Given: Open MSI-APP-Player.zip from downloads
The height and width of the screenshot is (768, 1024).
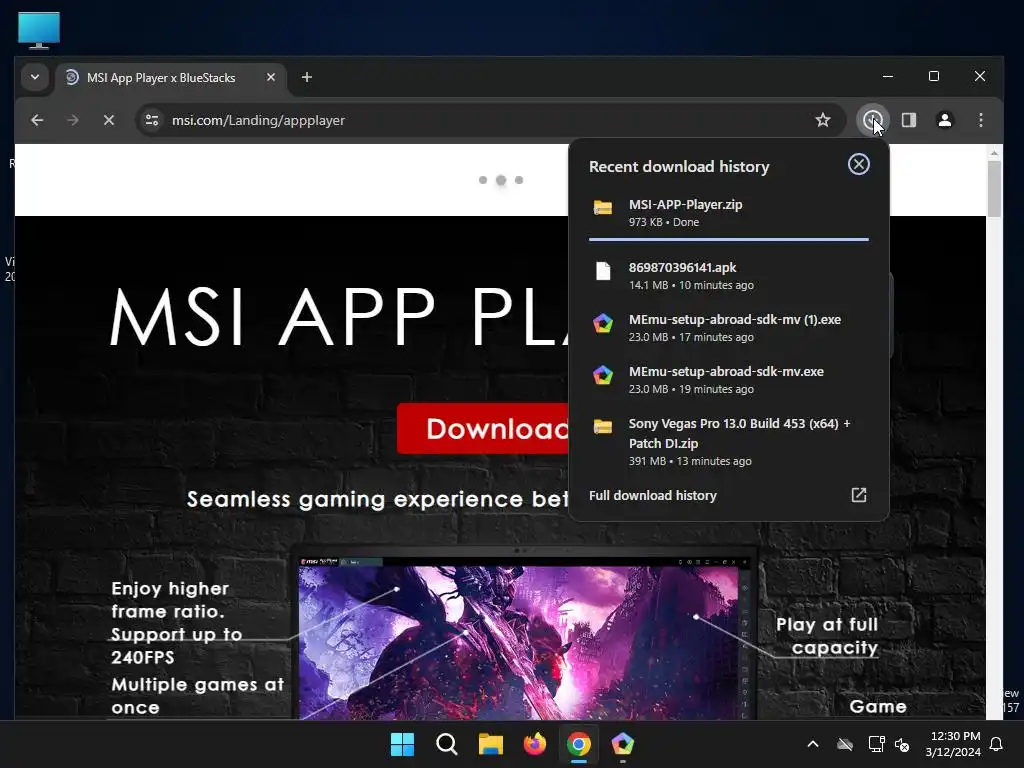Looking at the screenshot, I should click(729, 213).
